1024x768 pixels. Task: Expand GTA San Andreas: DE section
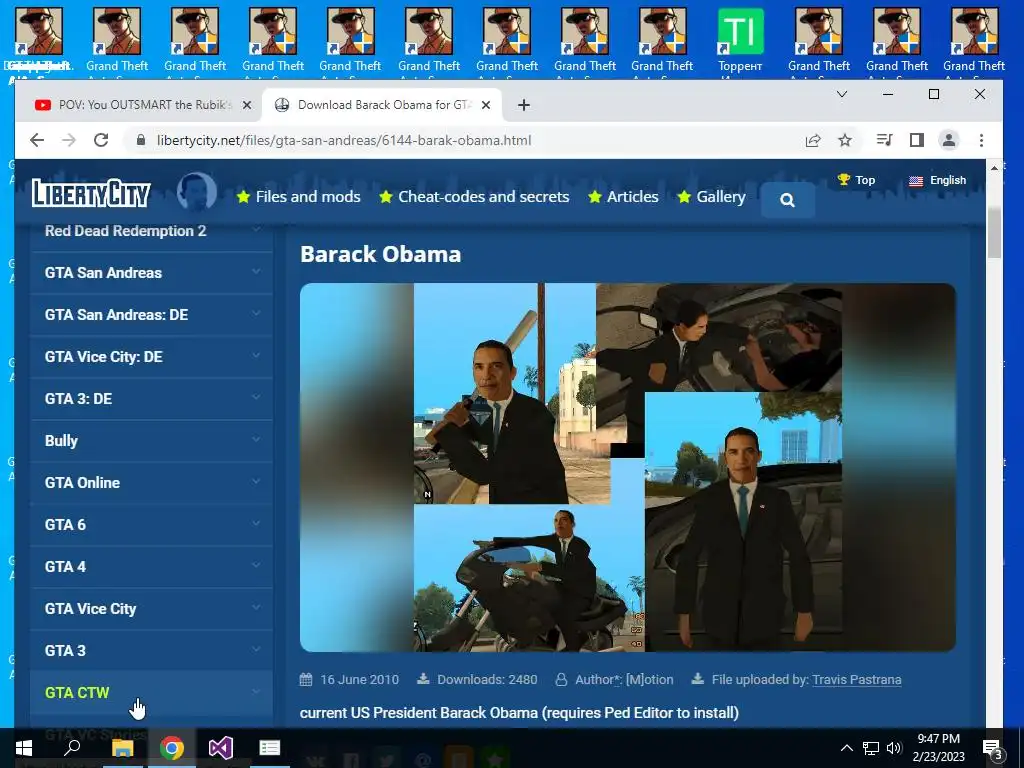152,315
